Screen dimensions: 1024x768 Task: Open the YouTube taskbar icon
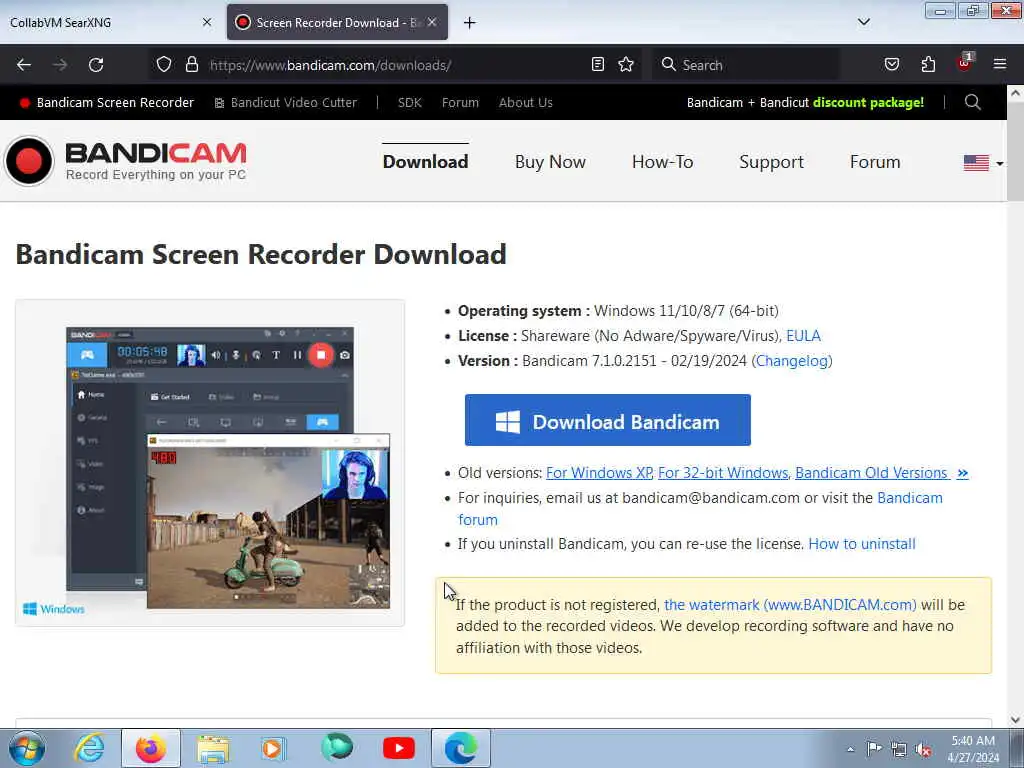click(399, 748)
